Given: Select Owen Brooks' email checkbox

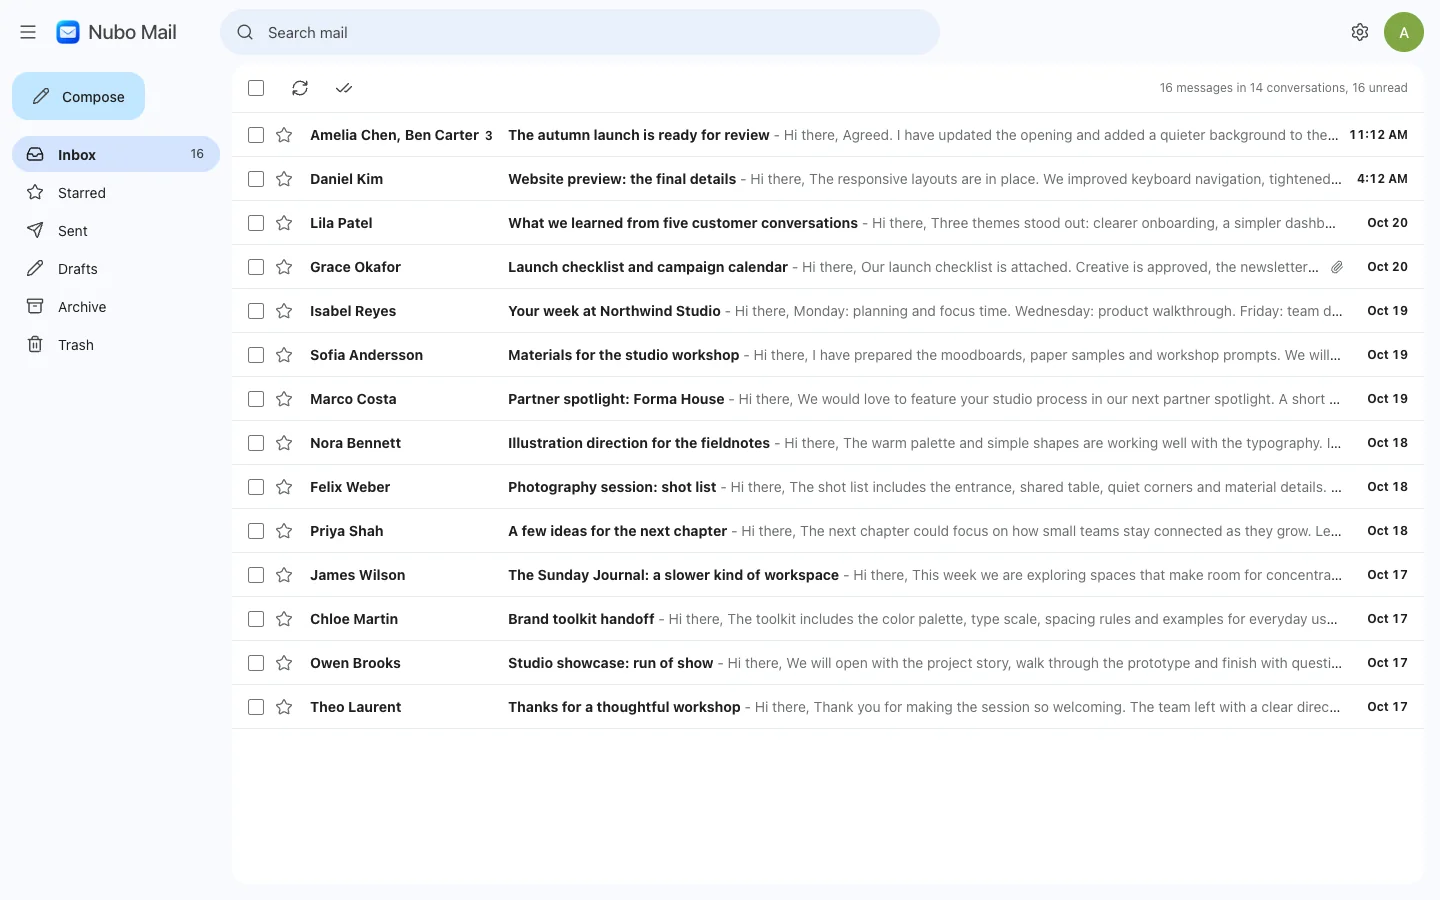Looking at the screenshot, I should click(256, 663).
